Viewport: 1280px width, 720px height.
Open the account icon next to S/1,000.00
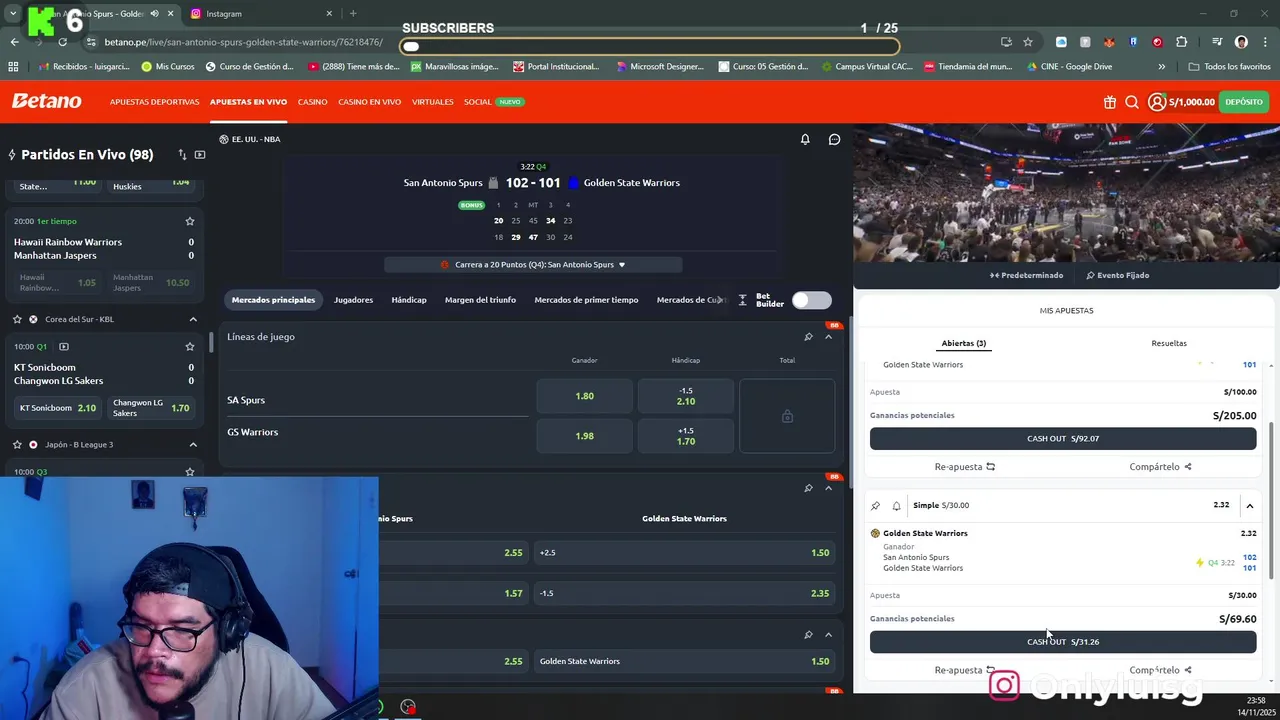(x=1157, y=102)
